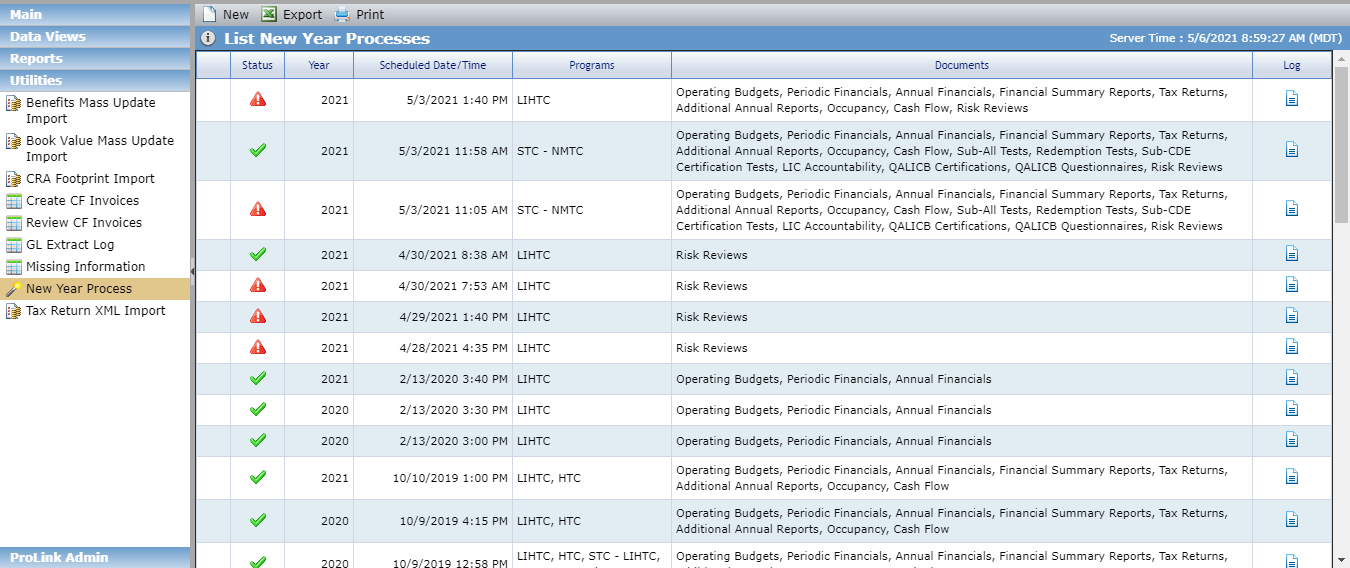Create a New process from toolbar
The width and height of the screenshot is (1350, 568).
point(225,14)
